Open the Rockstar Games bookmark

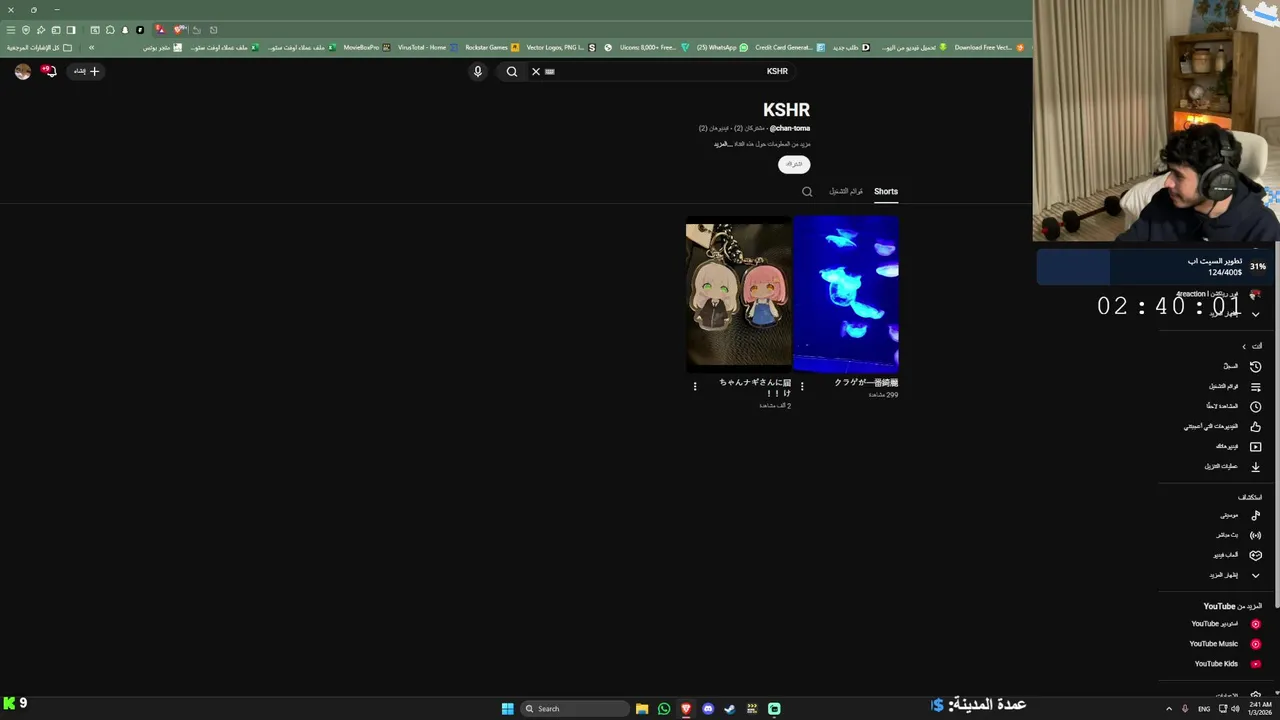point(492,47)
